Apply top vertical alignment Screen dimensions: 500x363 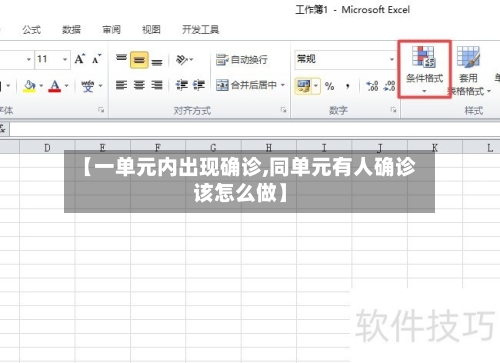(x=121, y=59)
